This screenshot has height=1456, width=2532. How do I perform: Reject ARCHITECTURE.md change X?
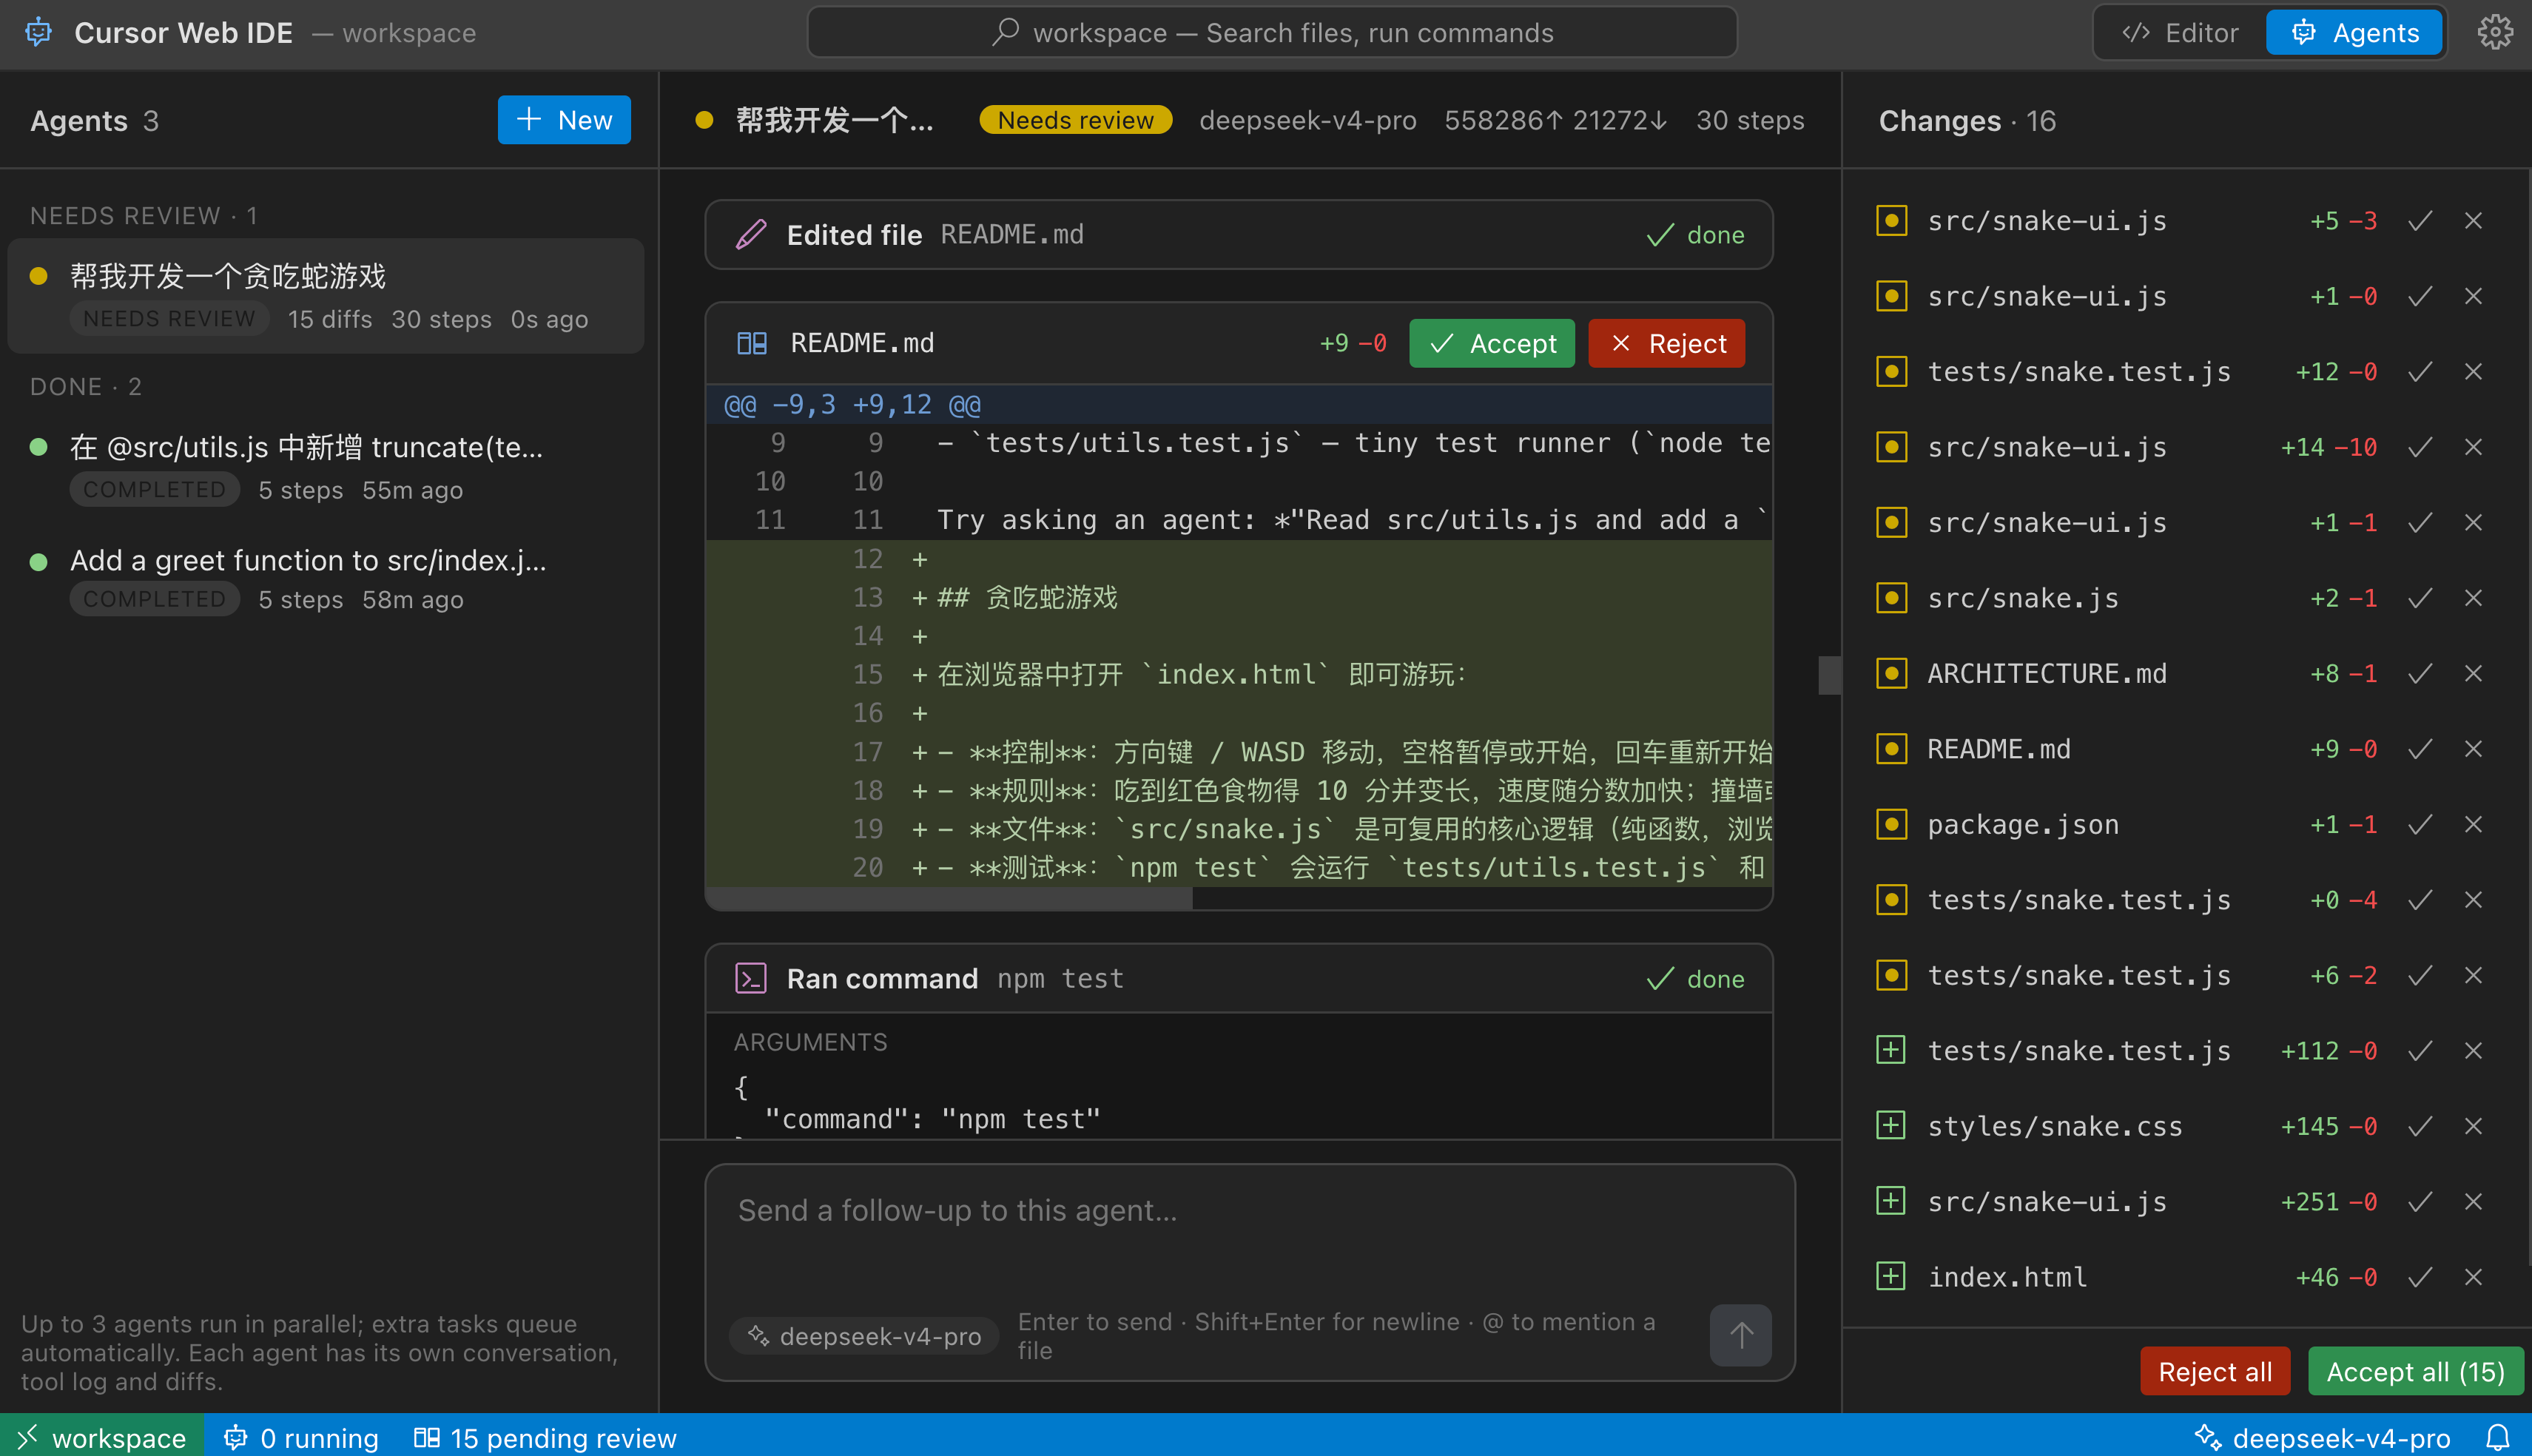point(2473,673)
